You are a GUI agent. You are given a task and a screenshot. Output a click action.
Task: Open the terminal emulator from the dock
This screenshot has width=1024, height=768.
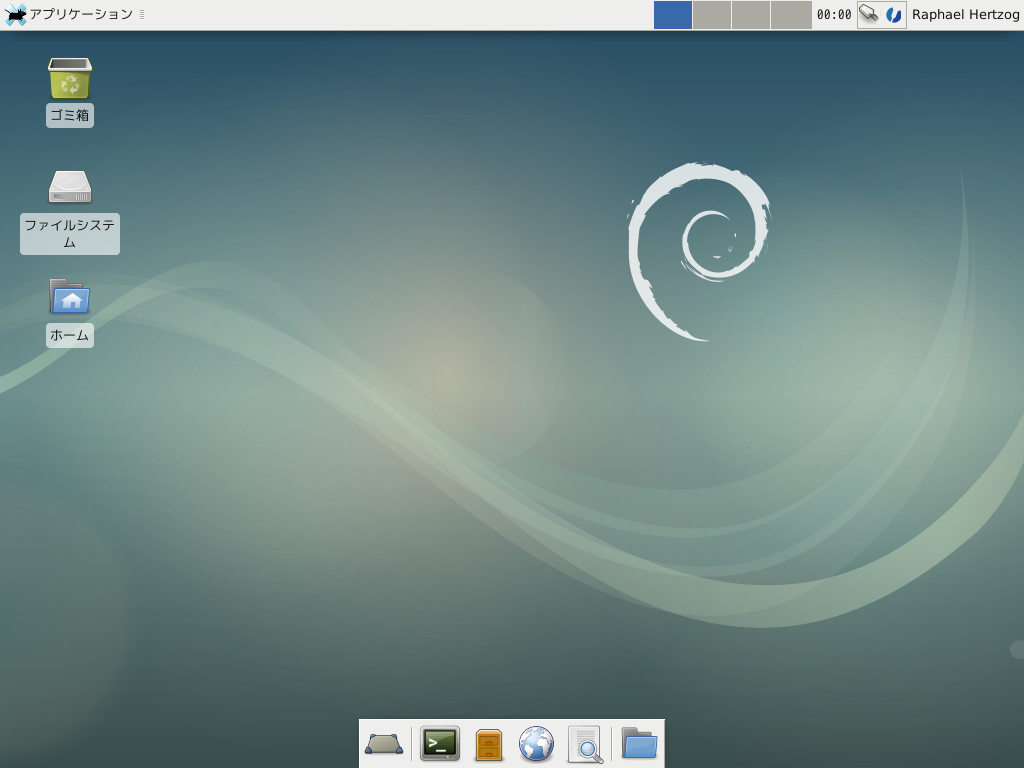click(439, 744)
